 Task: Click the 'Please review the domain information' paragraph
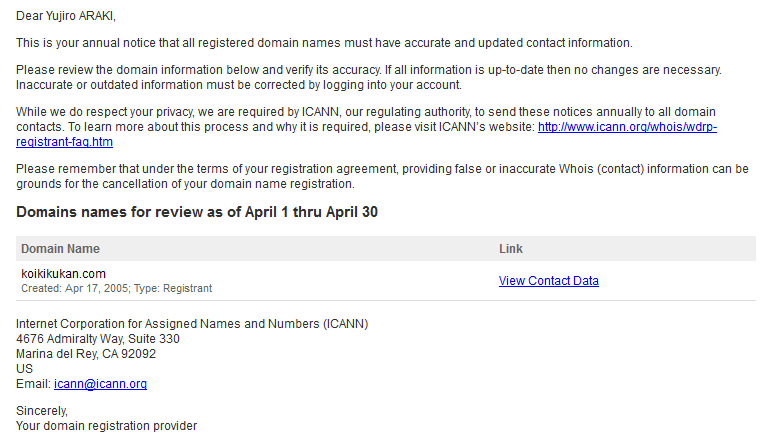point(369,78)
